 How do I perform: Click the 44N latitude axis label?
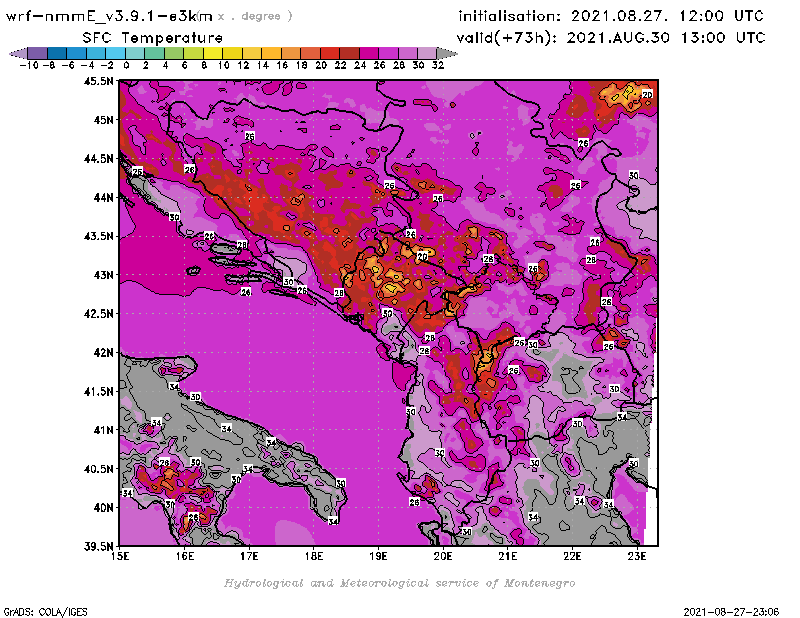[103, 197]
